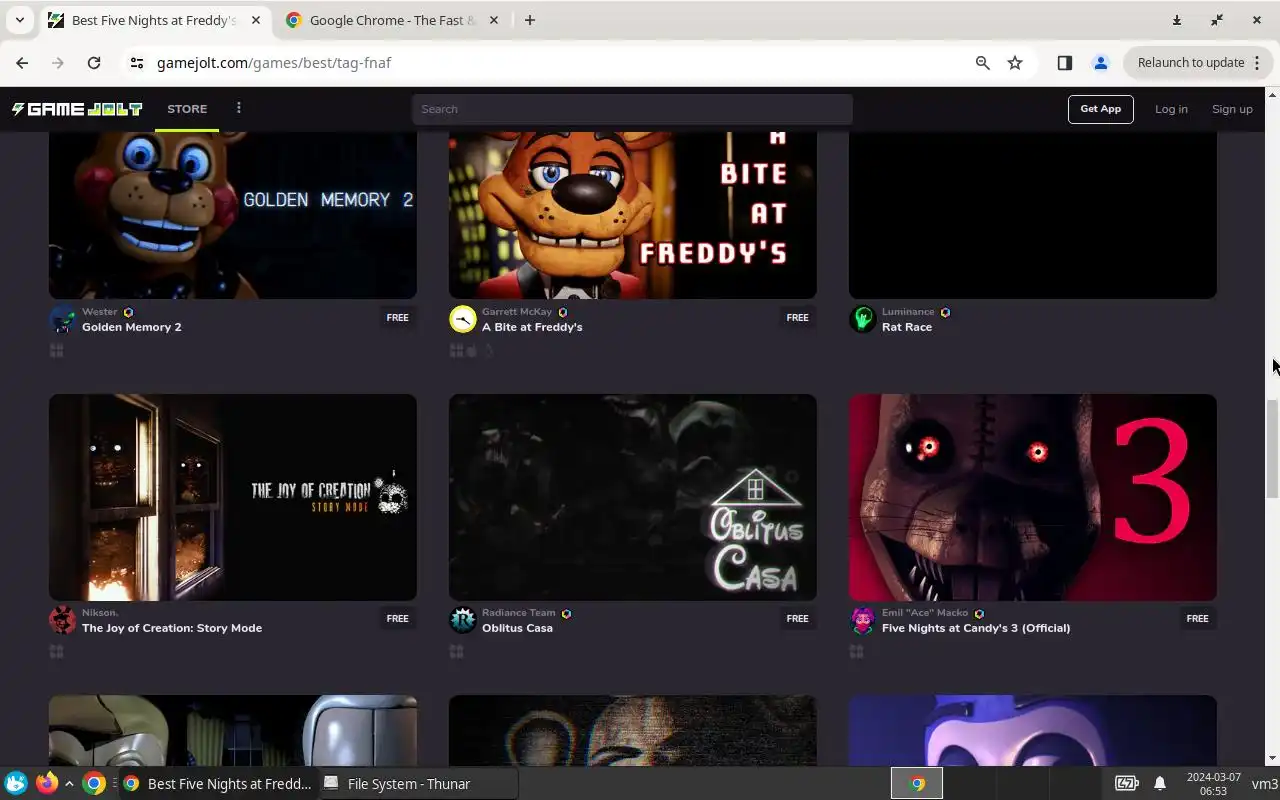Viewport: 1280px width, 800px height.
Task: Click the Rat Race title link
Action: click(907, 327)
